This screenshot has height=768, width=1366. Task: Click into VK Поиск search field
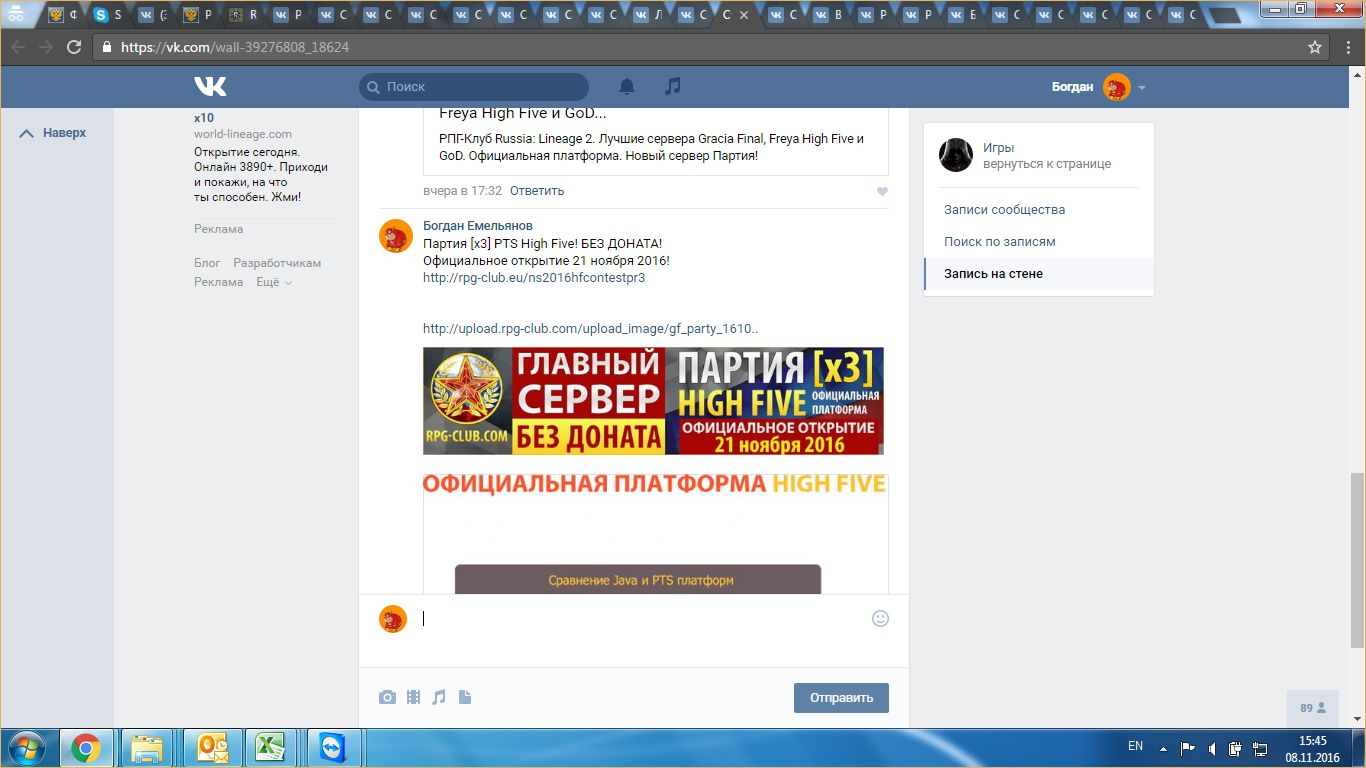point(474,87)
